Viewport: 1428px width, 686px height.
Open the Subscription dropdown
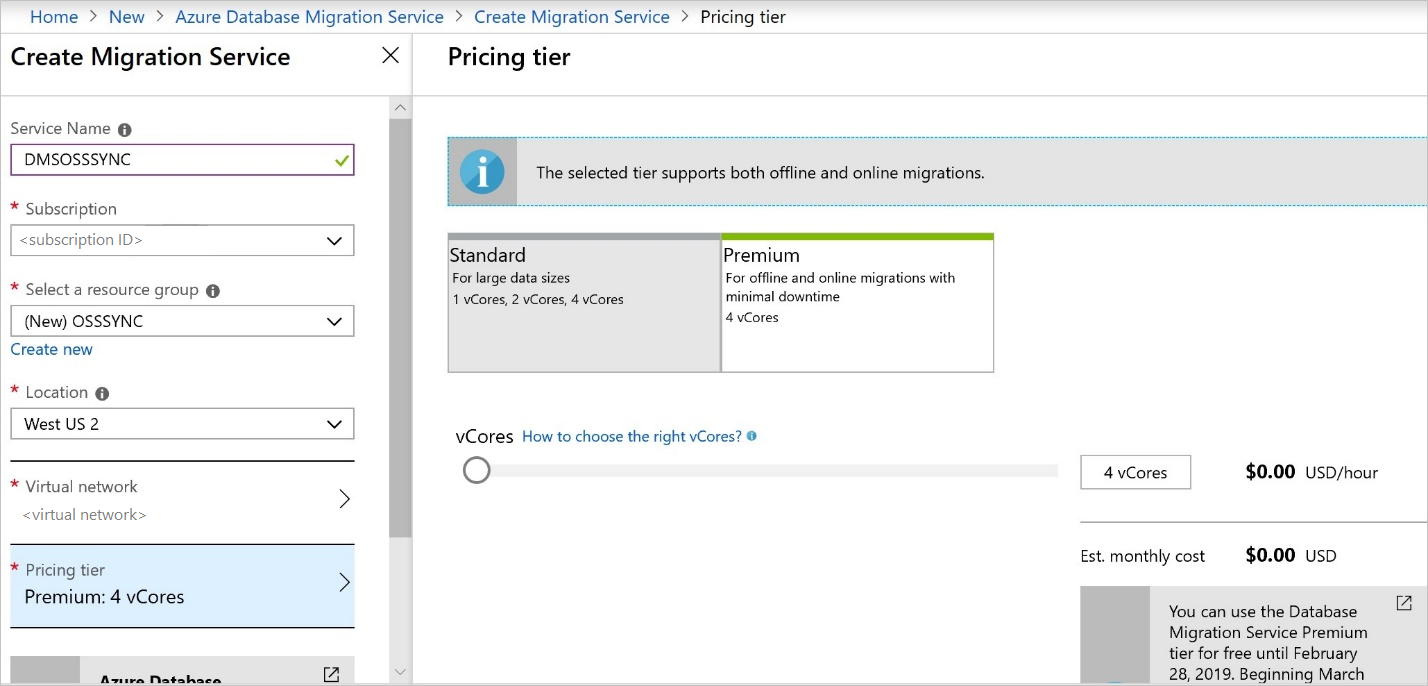coord(182,240)
